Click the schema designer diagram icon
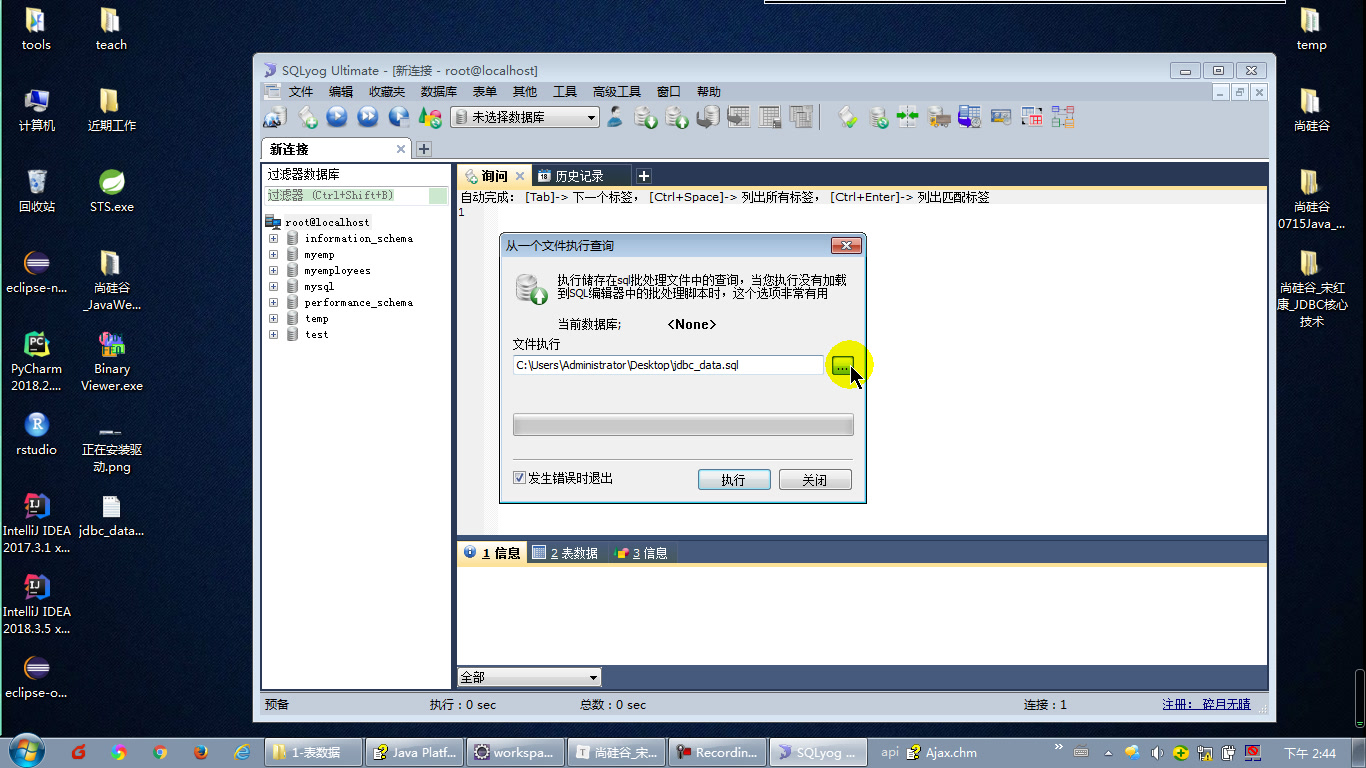Viewport: 1366px width, 768px height. click(x=1062, y=117)
